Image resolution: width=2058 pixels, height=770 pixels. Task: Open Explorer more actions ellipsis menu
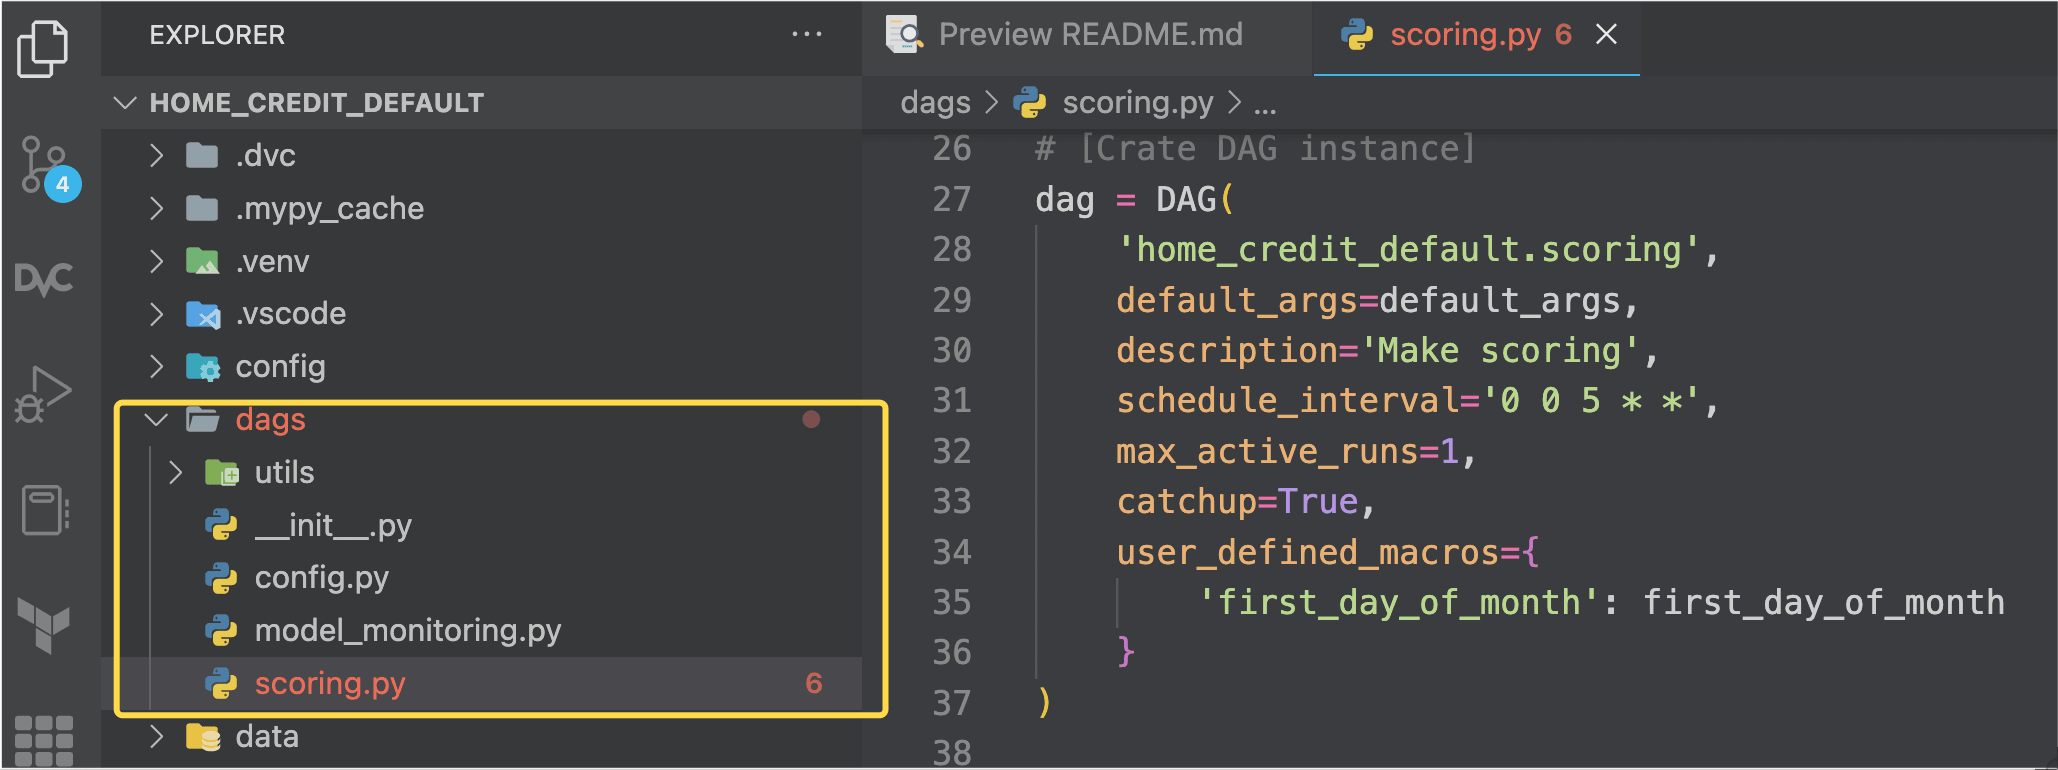pos(806,35)
